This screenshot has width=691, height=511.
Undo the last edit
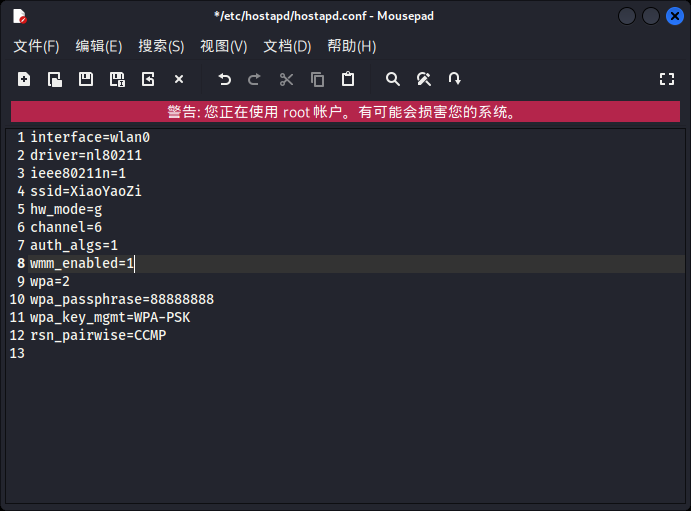pos(224,79)
